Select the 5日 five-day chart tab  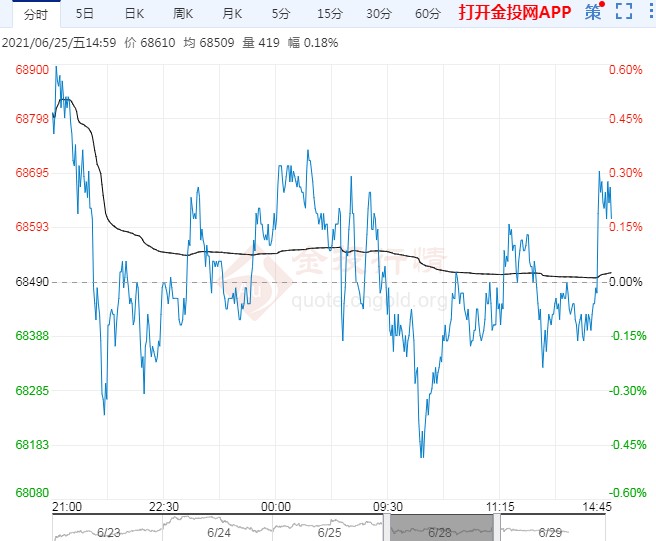click(85, 14)
